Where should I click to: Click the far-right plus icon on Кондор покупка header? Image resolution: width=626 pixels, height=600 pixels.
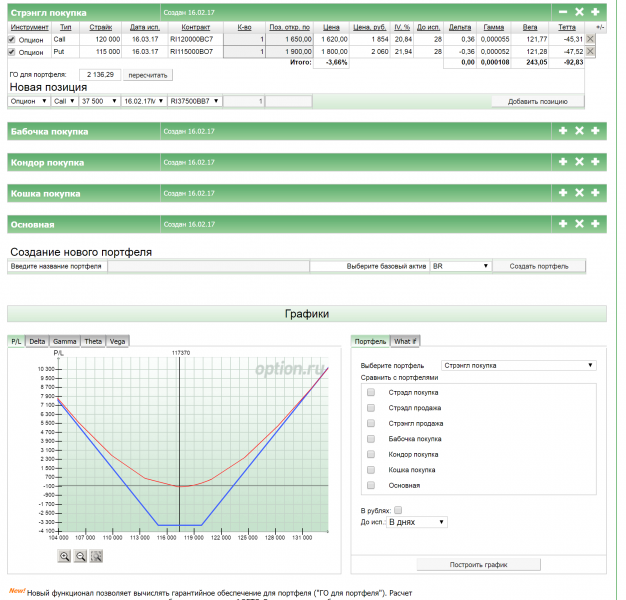tap(595, 162)
